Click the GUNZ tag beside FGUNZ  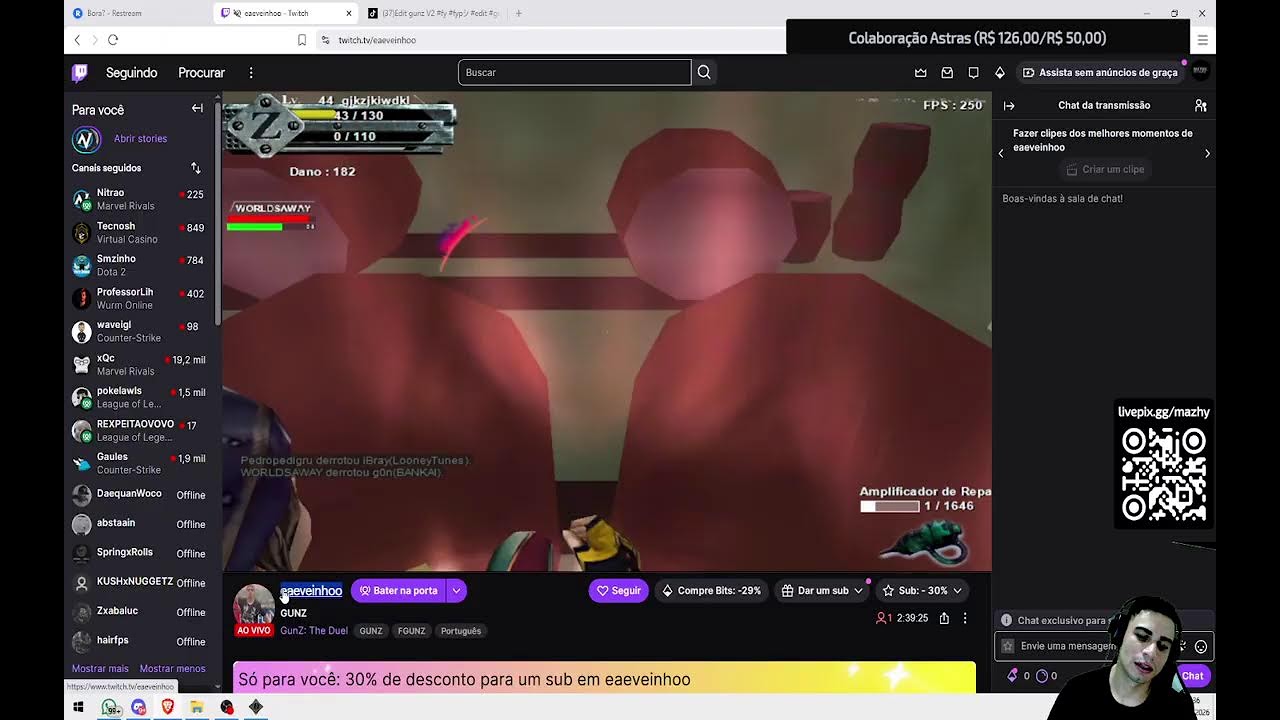[x=371, y=631]
